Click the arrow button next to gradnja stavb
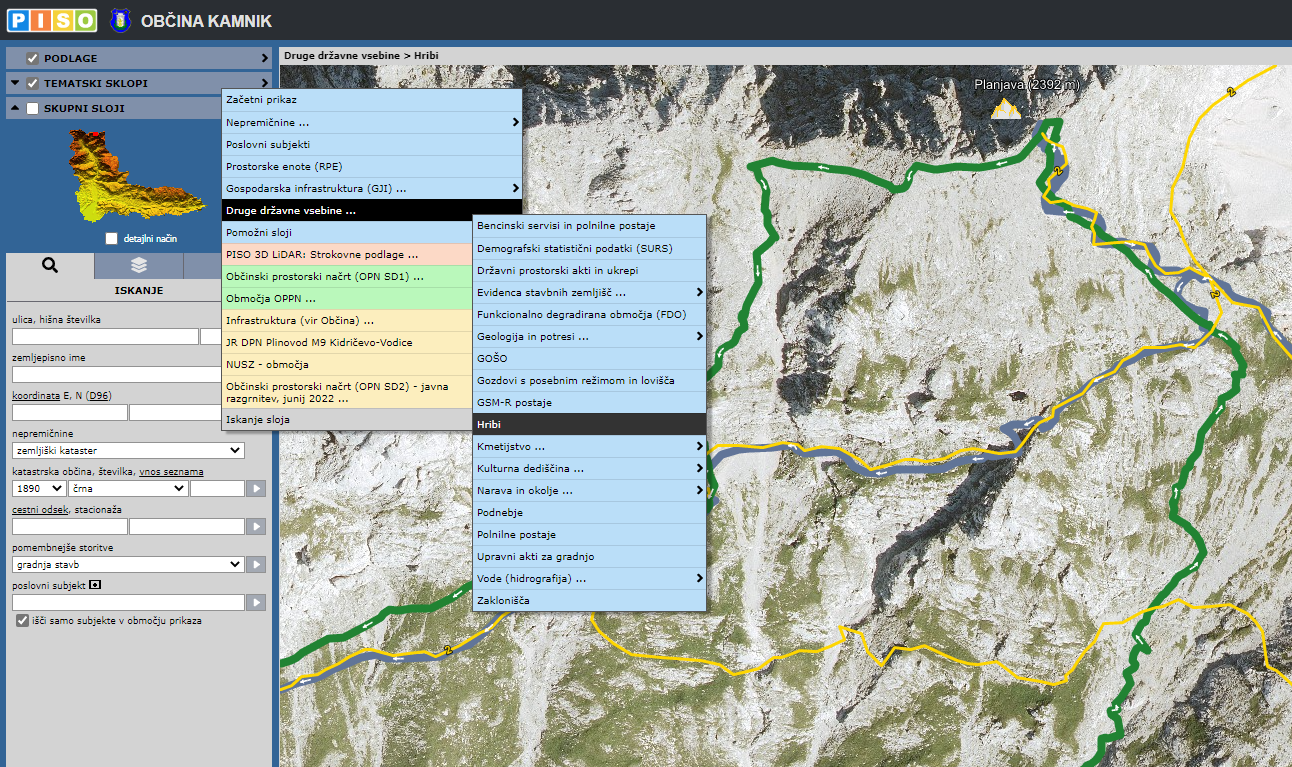The image size is (1292, 767). tap(257, 565)
